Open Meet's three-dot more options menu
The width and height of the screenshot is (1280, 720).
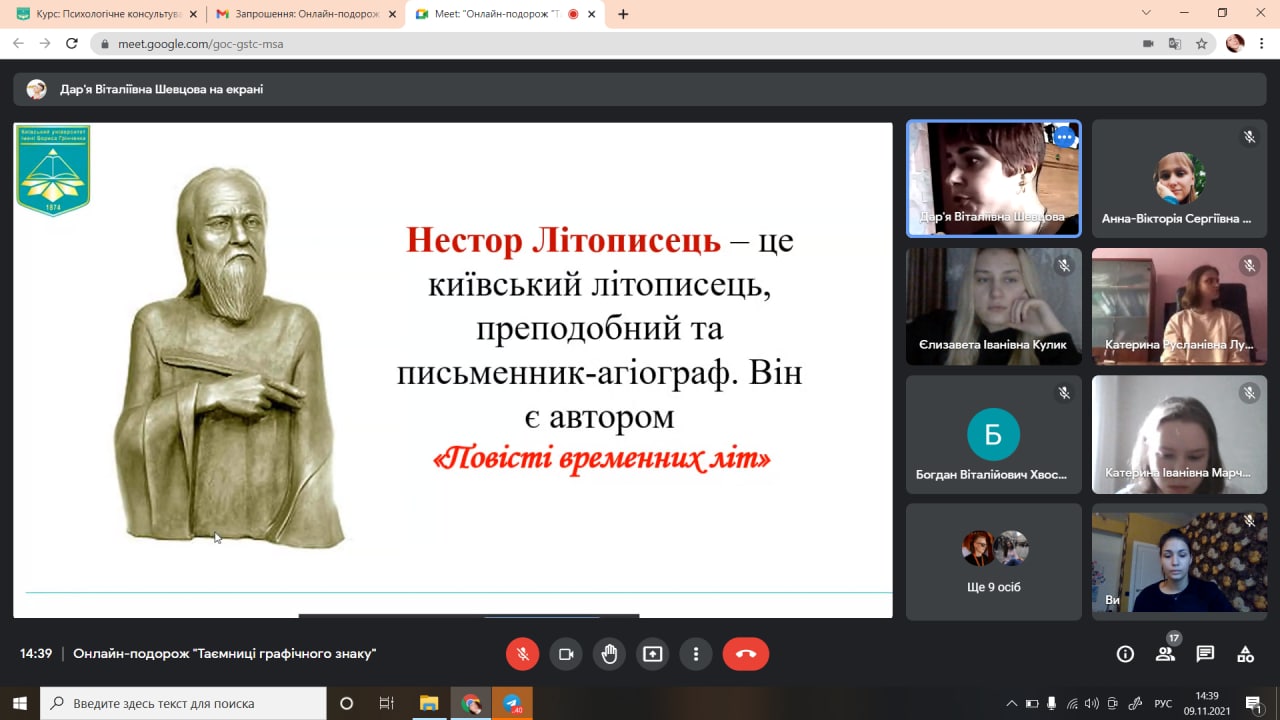(696, 654)
